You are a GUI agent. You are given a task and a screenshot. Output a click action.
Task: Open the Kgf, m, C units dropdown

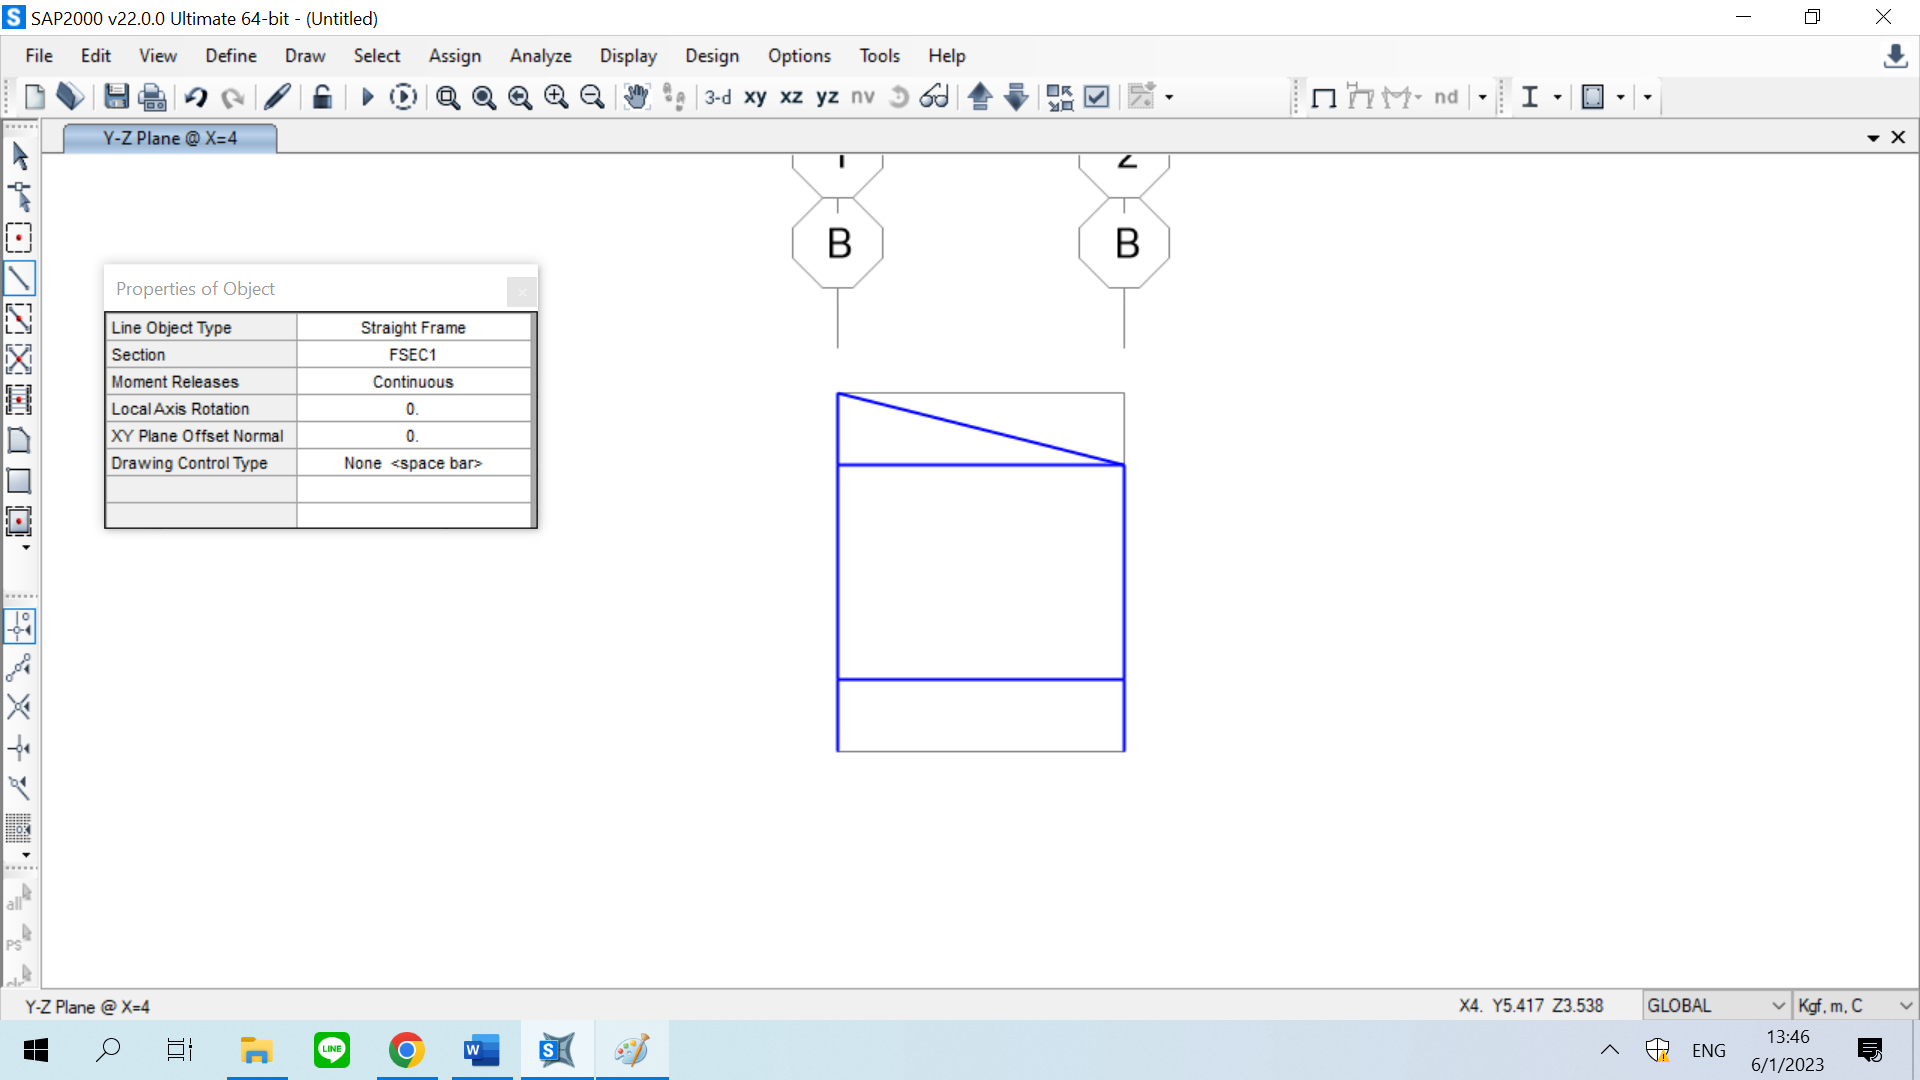1854,1005
